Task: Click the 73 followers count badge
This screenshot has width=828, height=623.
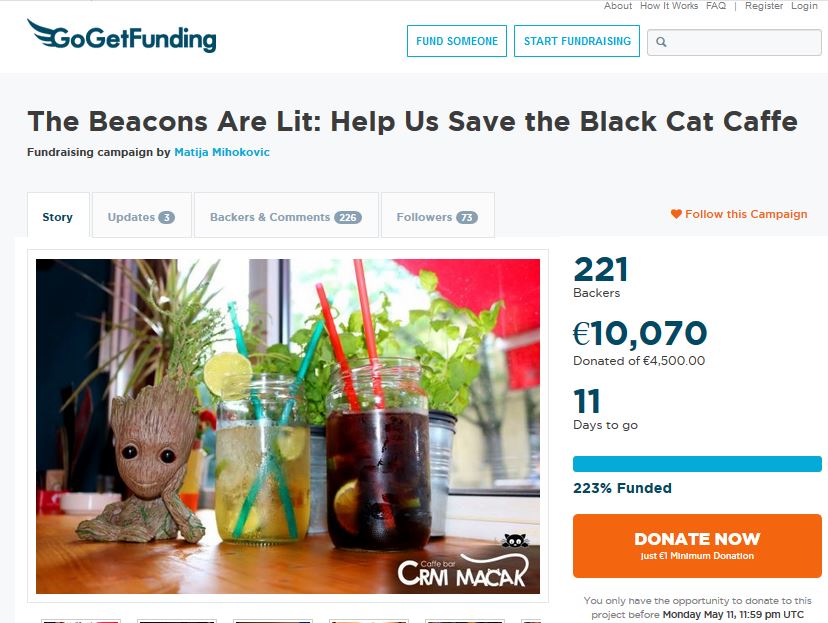Action: [467, 218]
